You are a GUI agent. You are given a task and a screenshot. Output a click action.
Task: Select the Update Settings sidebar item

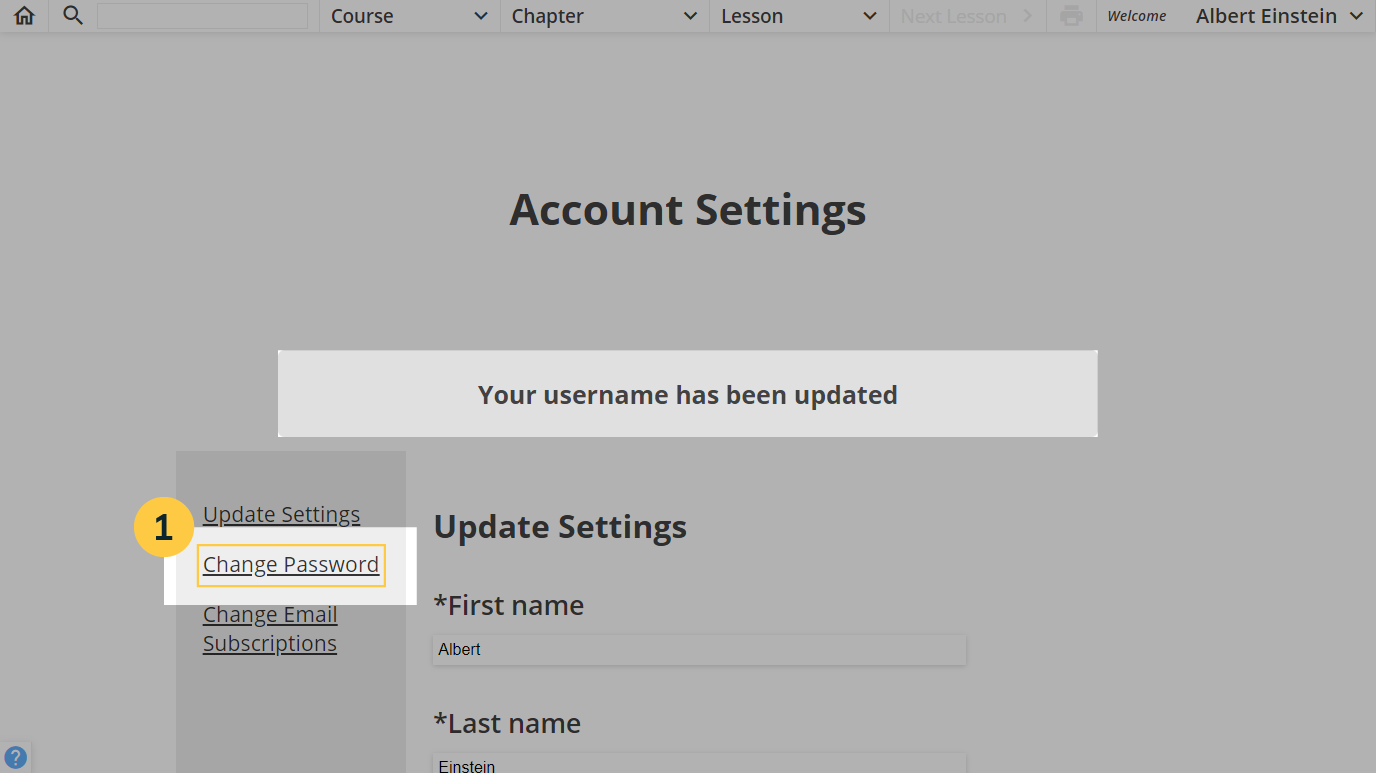pos(281,514)
